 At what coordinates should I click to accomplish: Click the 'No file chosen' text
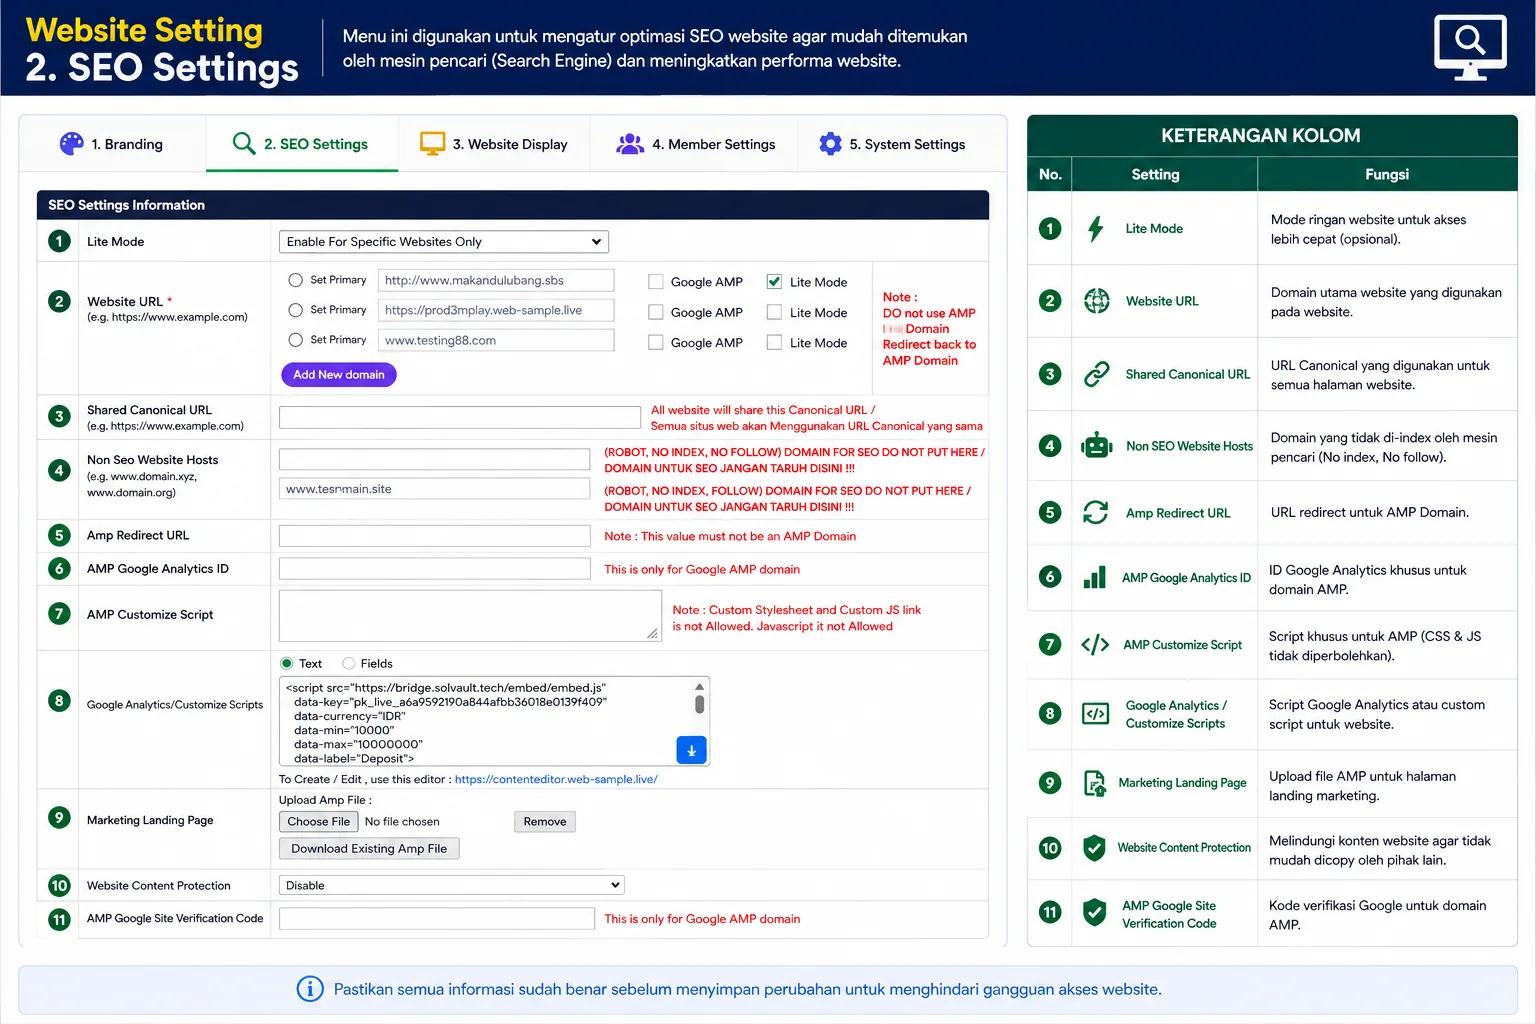tap(402, 822)
